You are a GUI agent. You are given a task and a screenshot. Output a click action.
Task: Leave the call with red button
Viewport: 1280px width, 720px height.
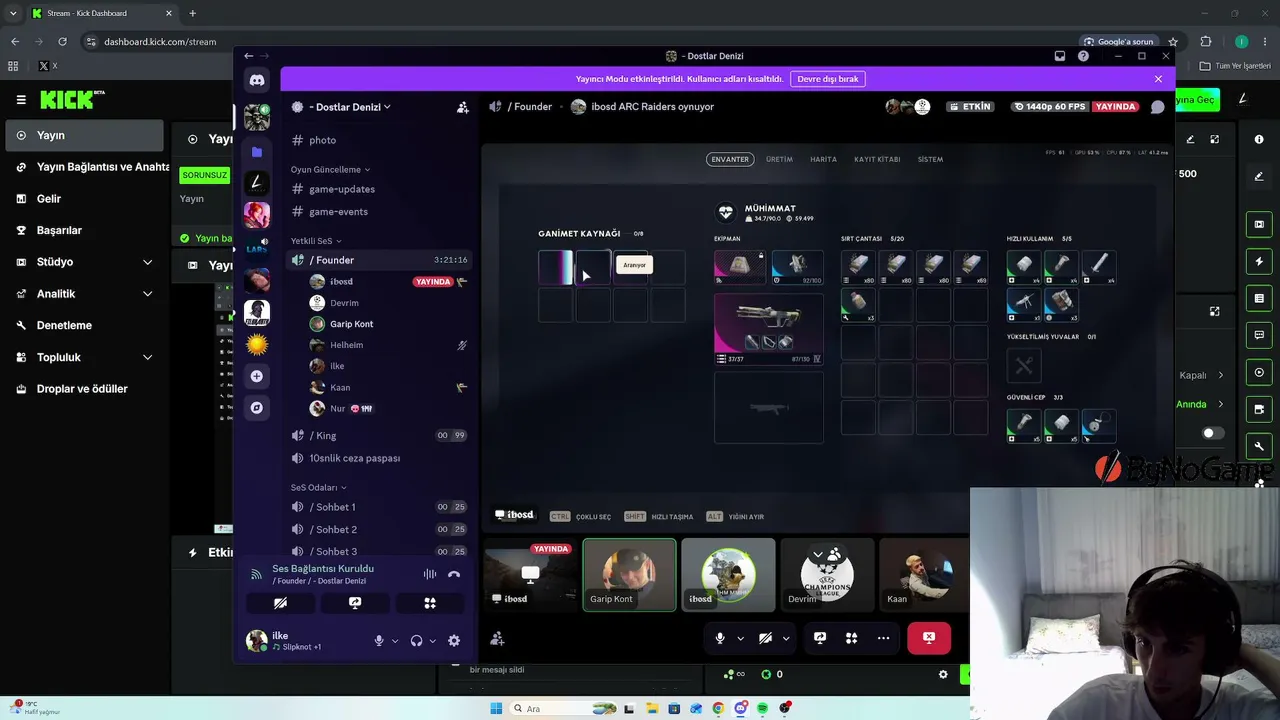point(929,638)
